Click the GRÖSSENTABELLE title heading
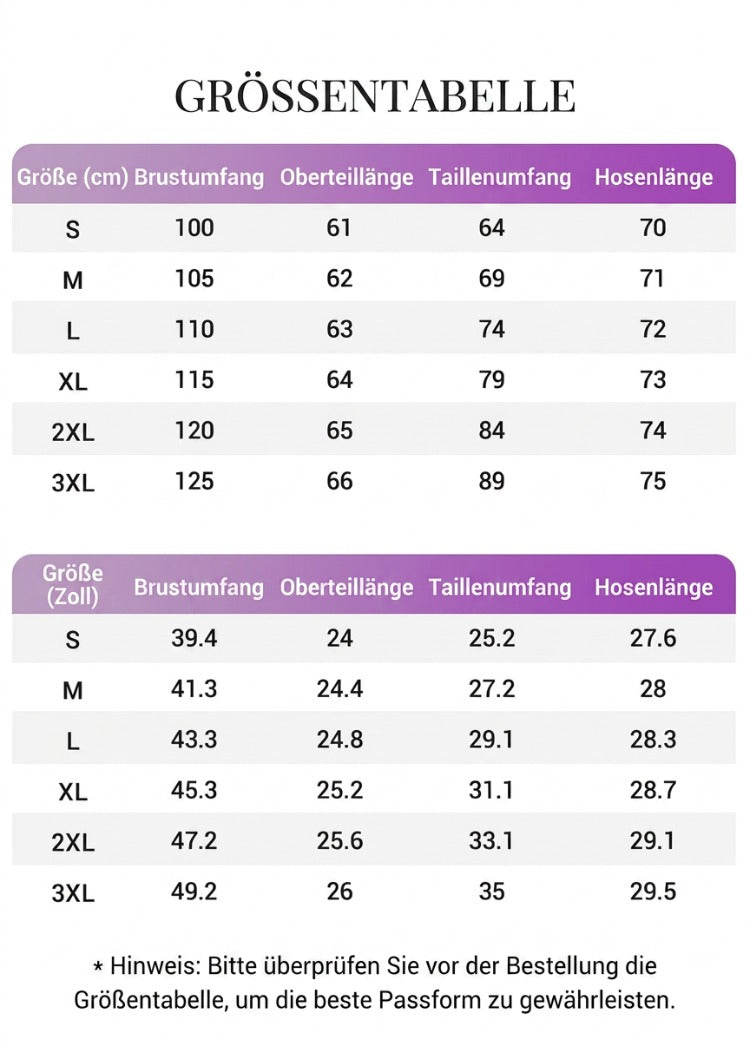The image size is (750, 1053). 375,95
